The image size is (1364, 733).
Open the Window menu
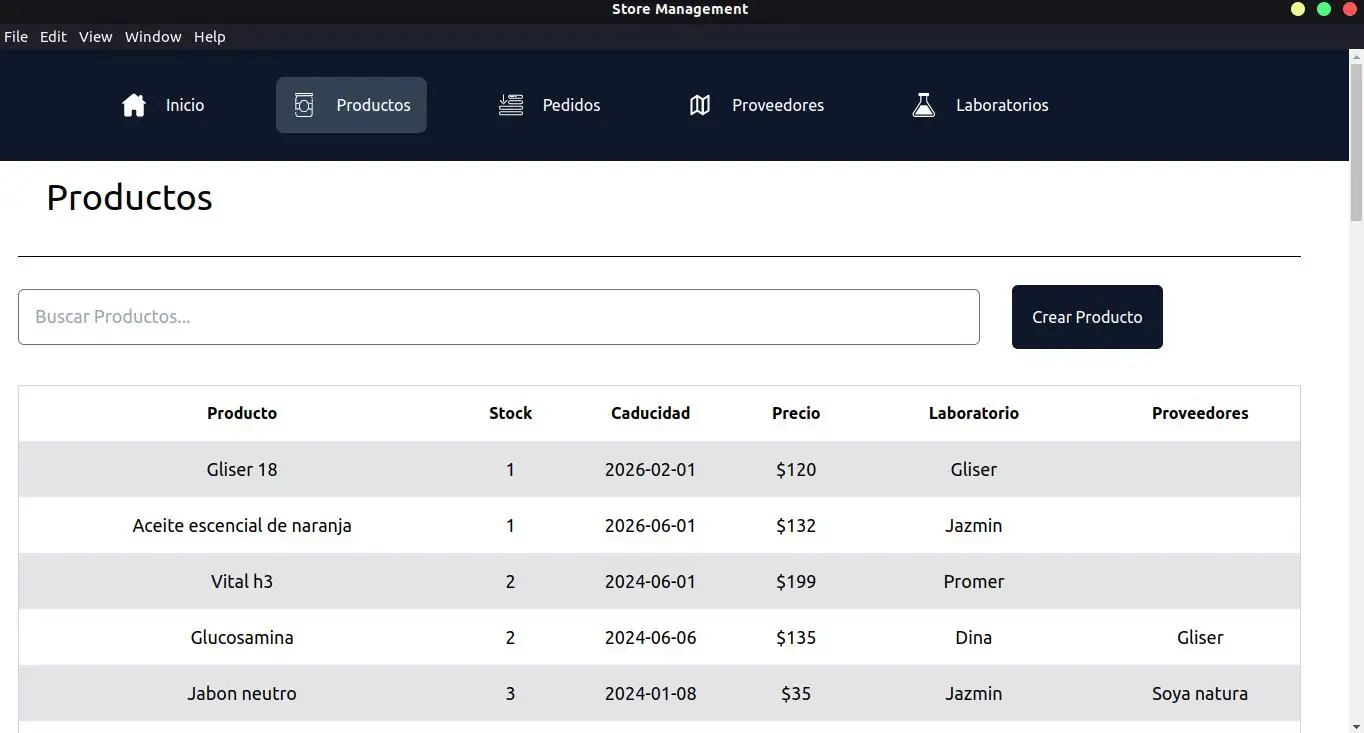point(153,36)
